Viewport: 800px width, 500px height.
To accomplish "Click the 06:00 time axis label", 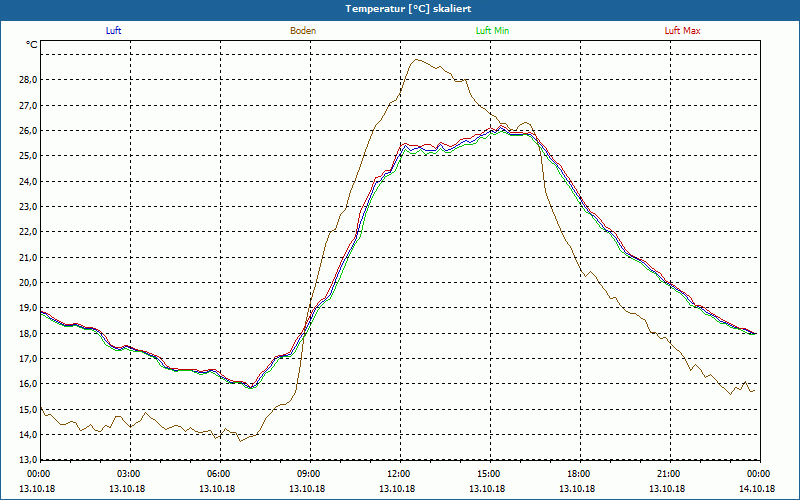I will coord(220,474).
